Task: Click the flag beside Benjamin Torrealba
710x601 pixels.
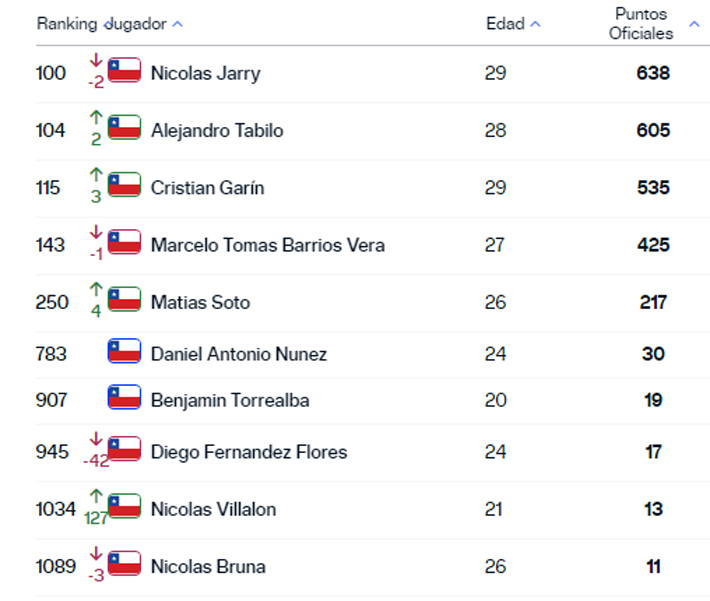Action: point(124,398)
